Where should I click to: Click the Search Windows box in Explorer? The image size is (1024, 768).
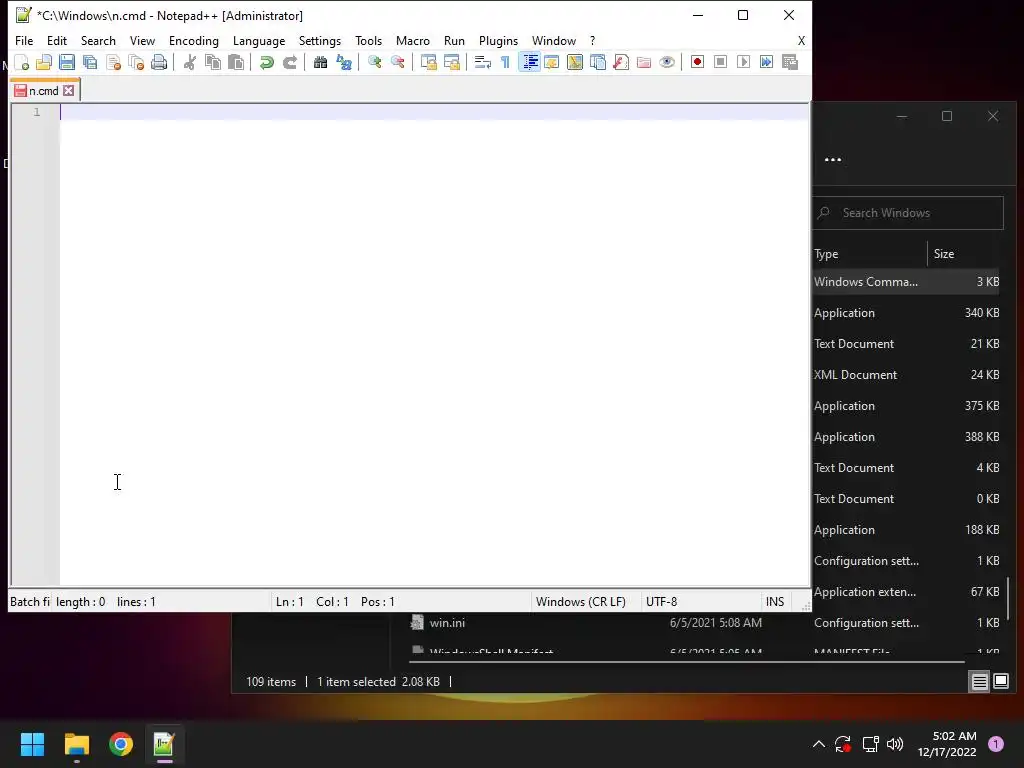point(908,213)
